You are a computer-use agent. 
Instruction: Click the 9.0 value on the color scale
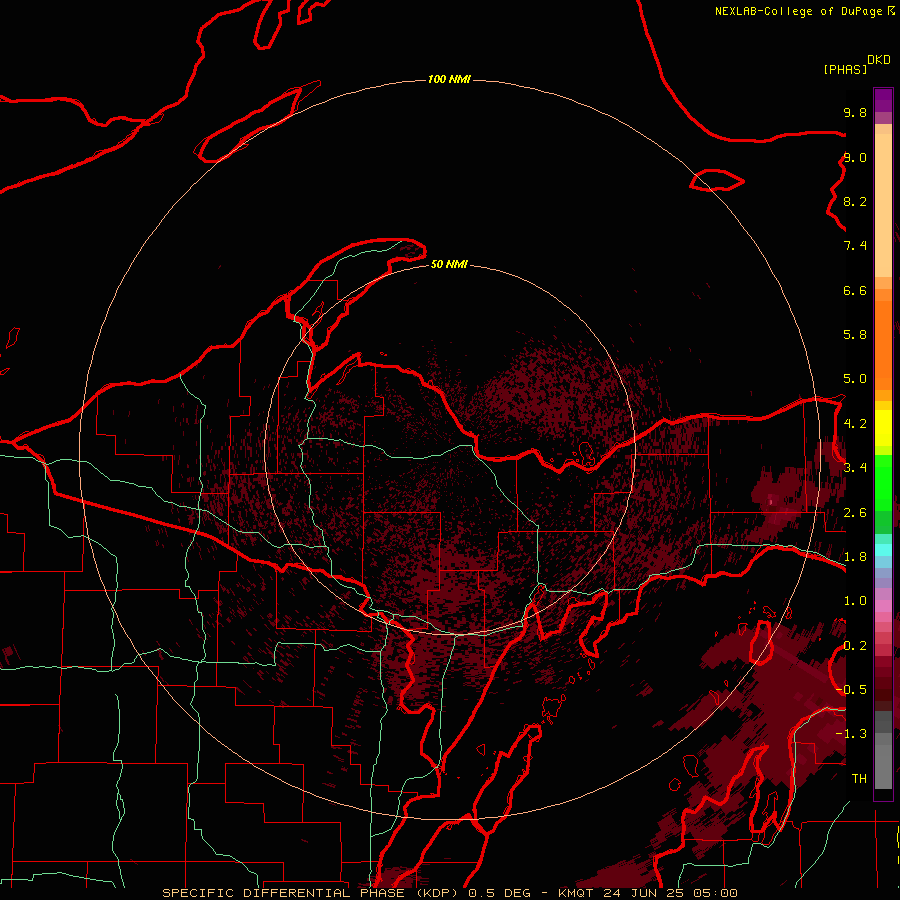tap(855, 157)
